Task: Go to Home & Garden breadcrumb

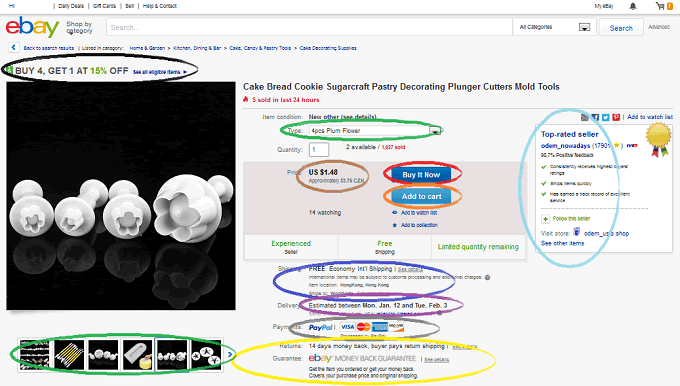Action: coord(147,48)
